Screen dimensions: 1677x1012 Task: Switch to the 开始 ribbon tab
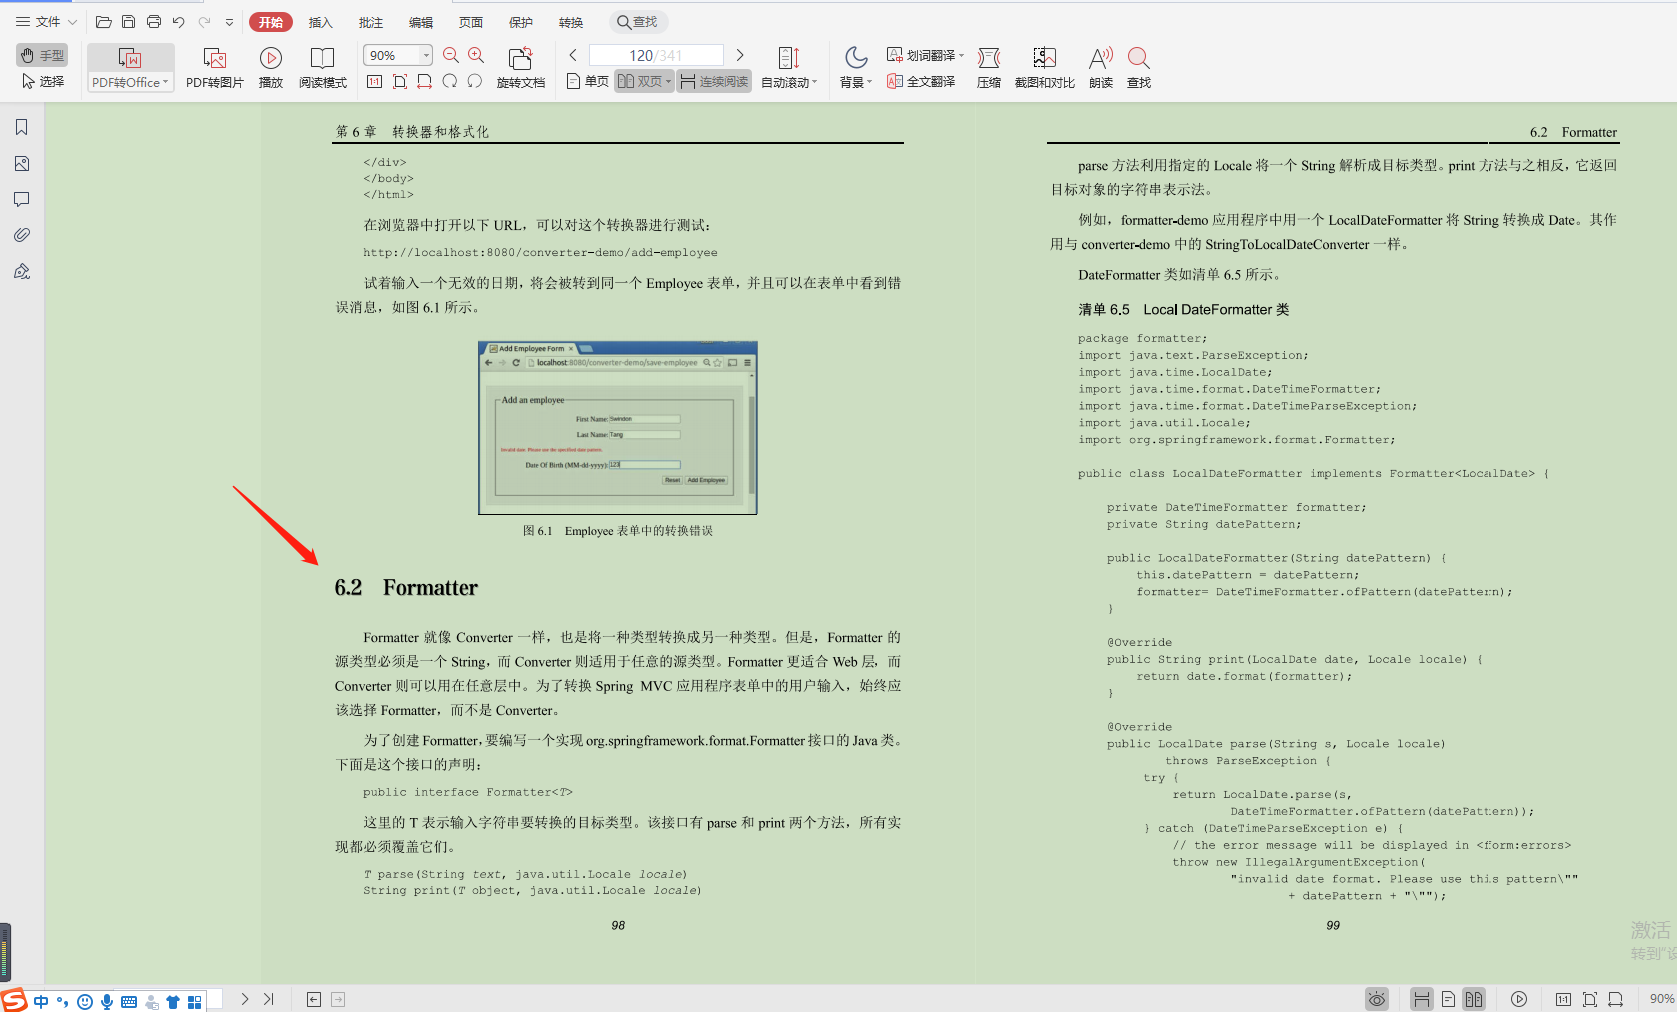(x=270, y=22)
